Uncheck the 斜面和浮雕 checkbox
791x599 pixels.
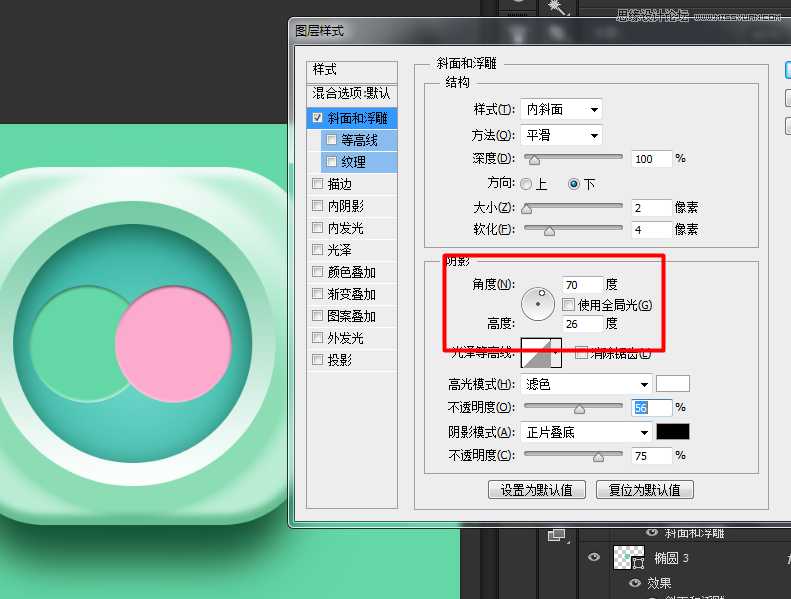(317, 118)
